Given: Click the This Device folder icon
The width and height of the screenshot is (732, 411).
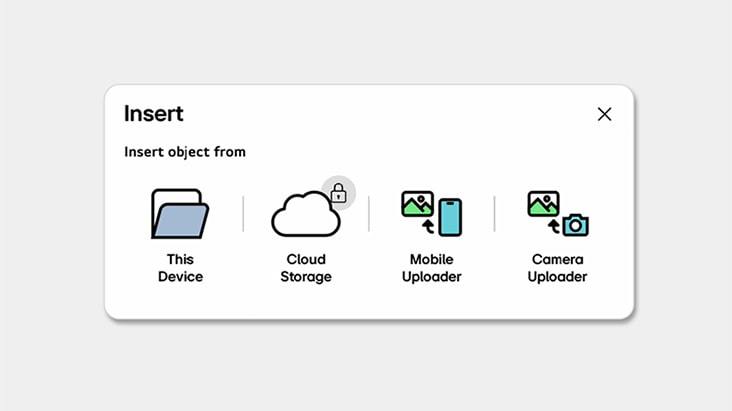Looking at the screenshot, I should (x=179, y=214).
